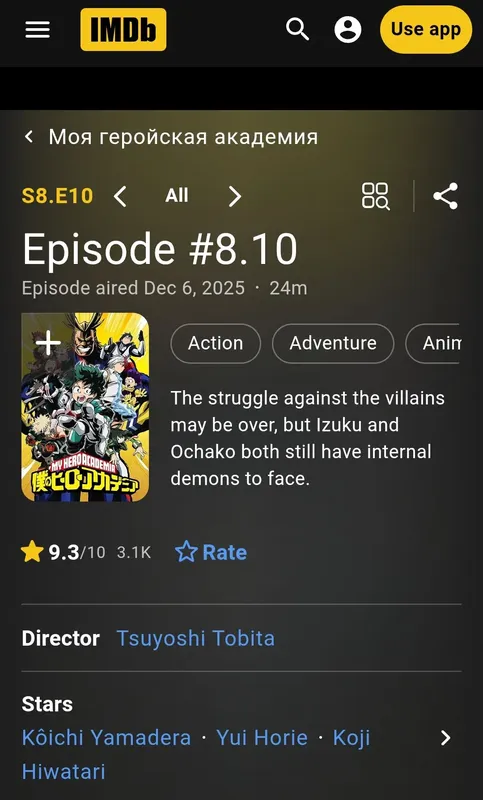Open the episode guide grid icon
483x800 pixels.
pos(376,196)
